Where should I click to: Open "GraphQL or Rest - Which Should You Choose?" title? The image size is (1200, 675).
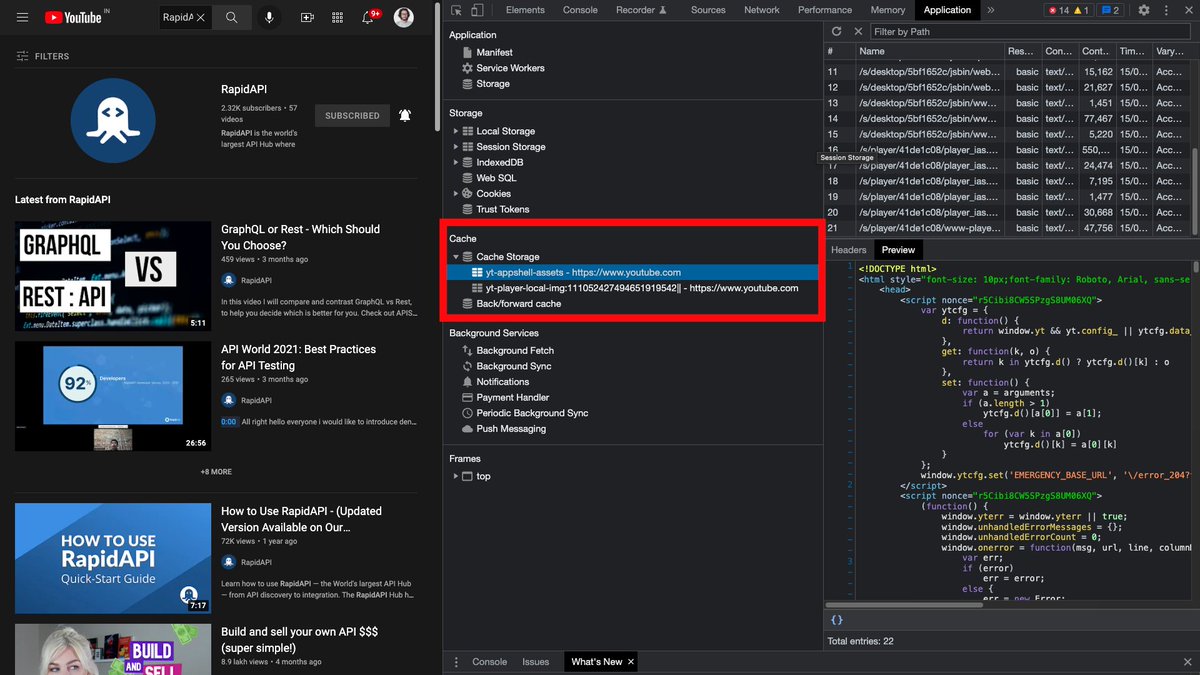click(300, 237)
